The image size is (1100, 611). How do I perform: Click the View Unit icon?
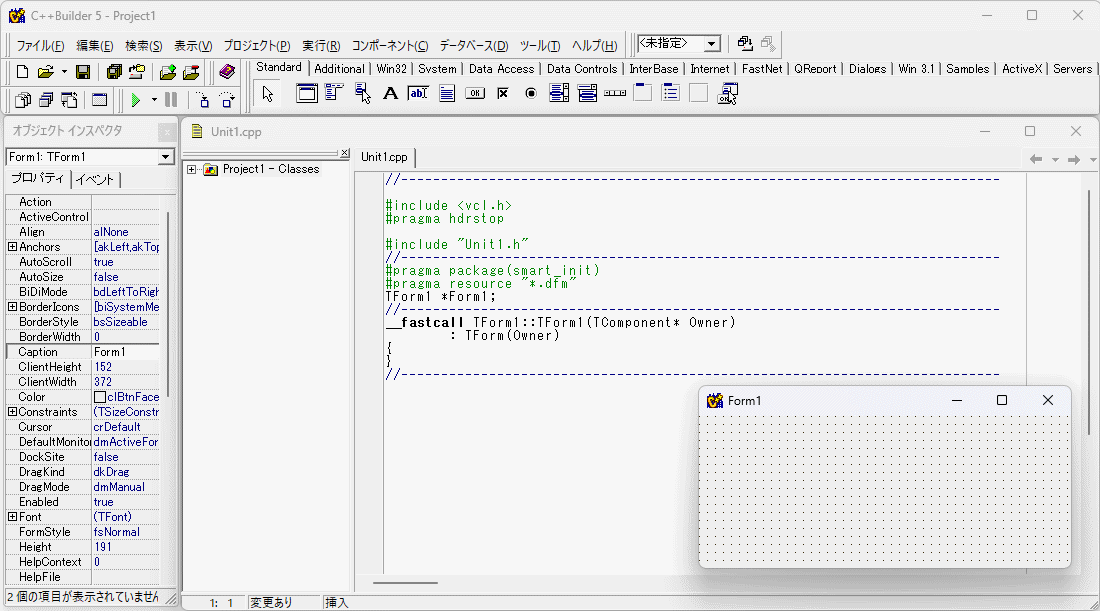[x=22, y=100]
